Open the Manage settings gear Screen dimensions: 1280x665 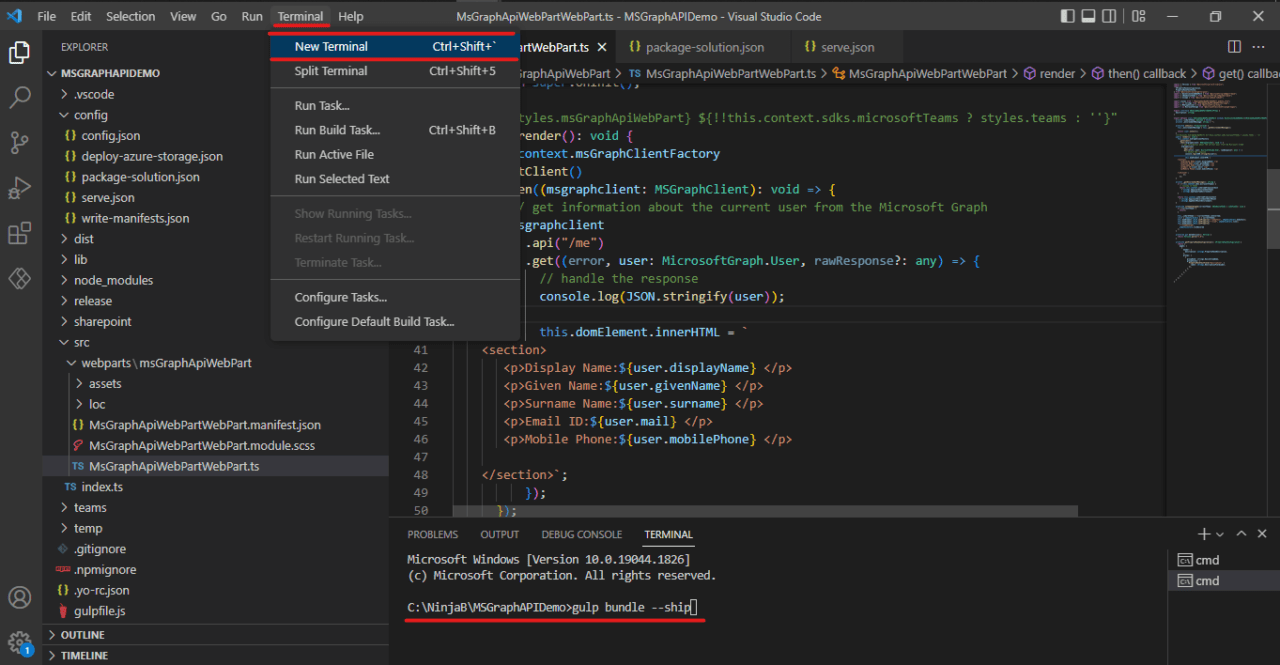pyautogui.click(x=20, y=642)
